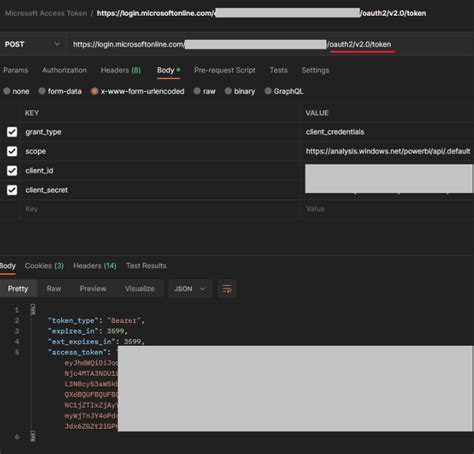This screenshot has width=474, height=454.
Task: Select the request Body tab
Action: pos(169,70)
